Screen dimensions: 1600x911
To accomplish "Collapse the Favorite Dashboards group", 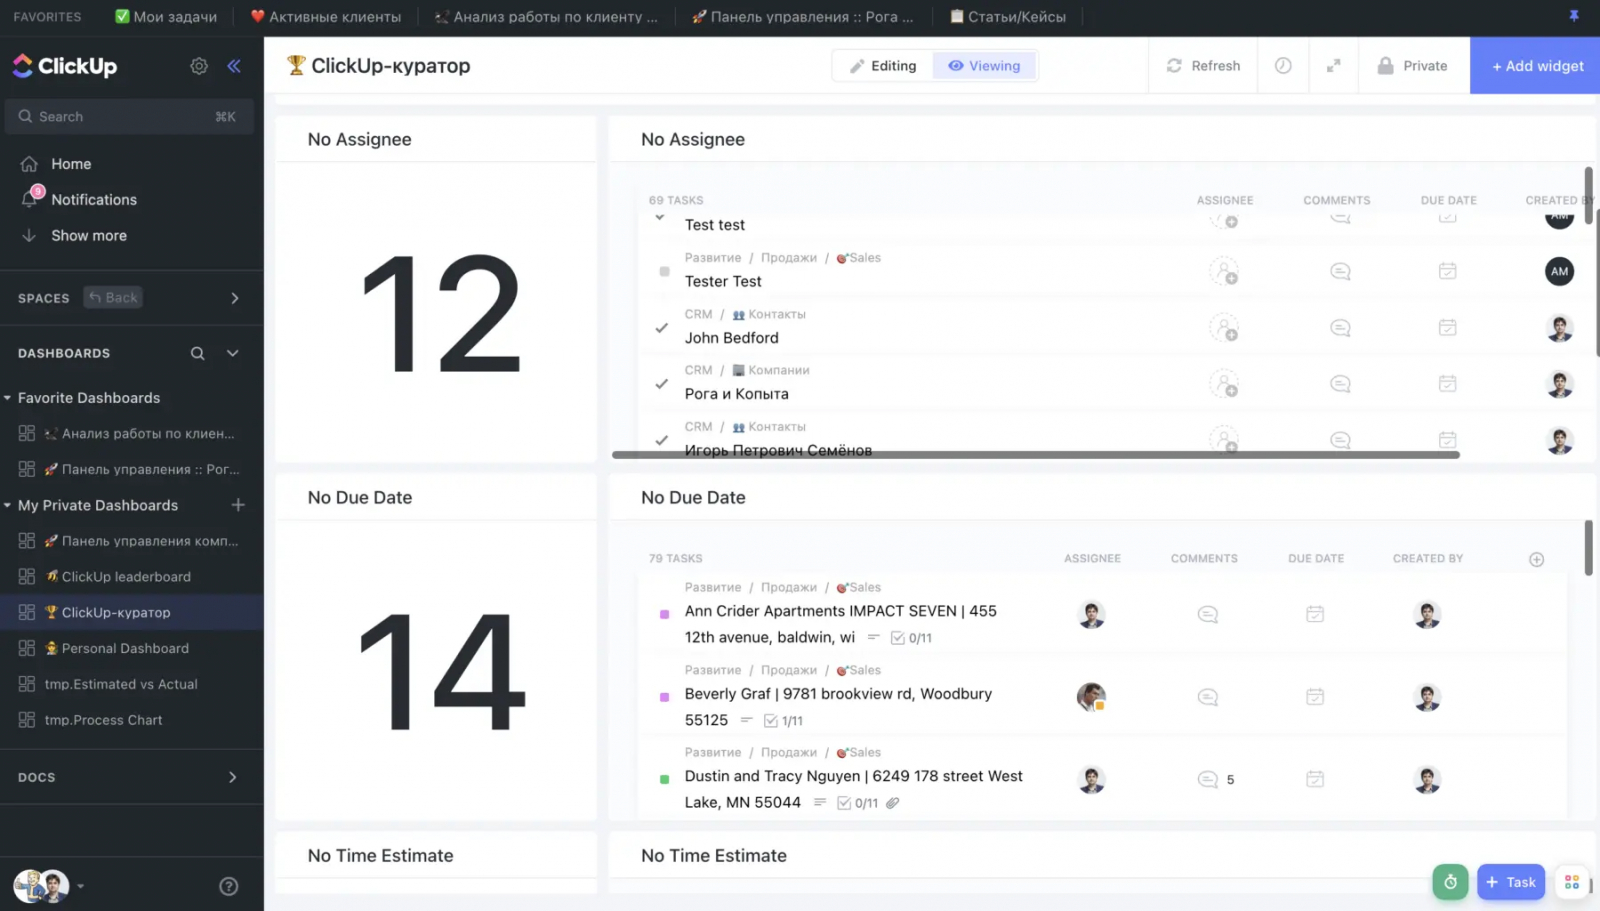I will (x=7, y=398).
